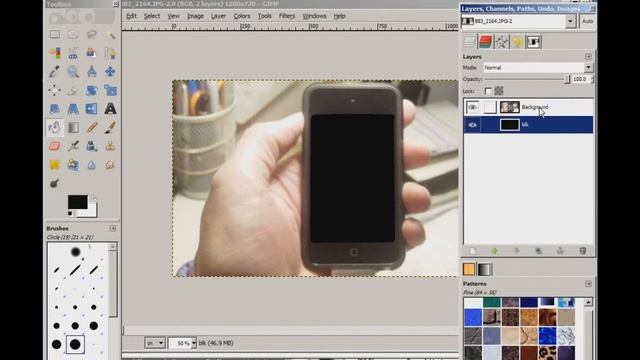
Task: Select the Blur/Sharpen droplet tool
Action: (91, 164)
